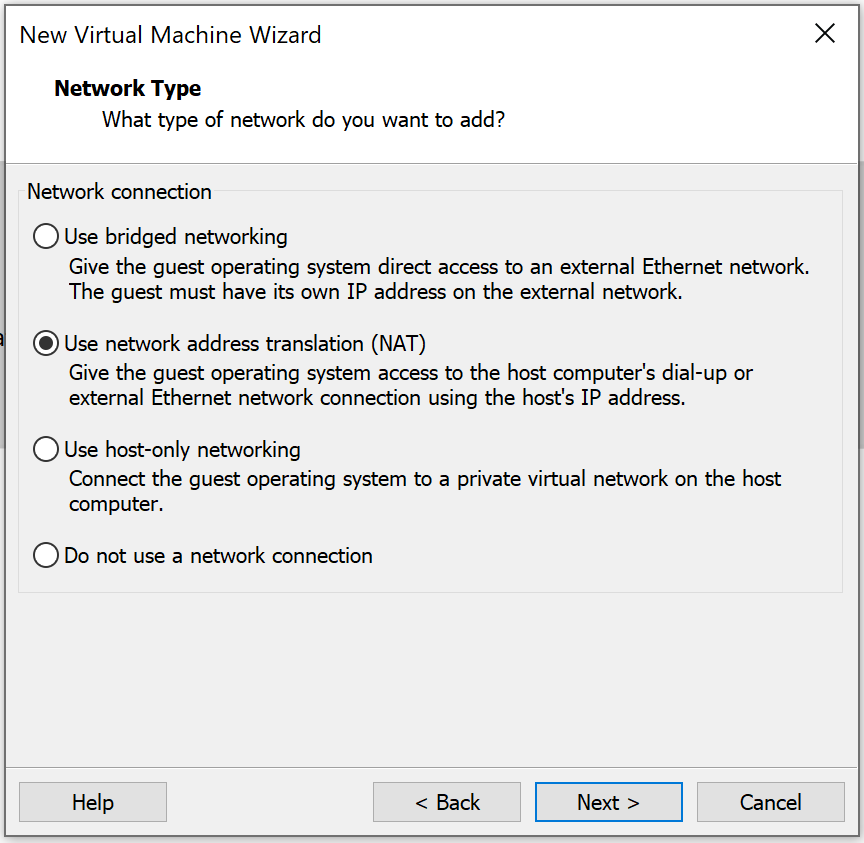Click the radio circle beside 'Use host-only networking'
The height and width of the screenshot is (843, 864).
click(x=45, y=449)
